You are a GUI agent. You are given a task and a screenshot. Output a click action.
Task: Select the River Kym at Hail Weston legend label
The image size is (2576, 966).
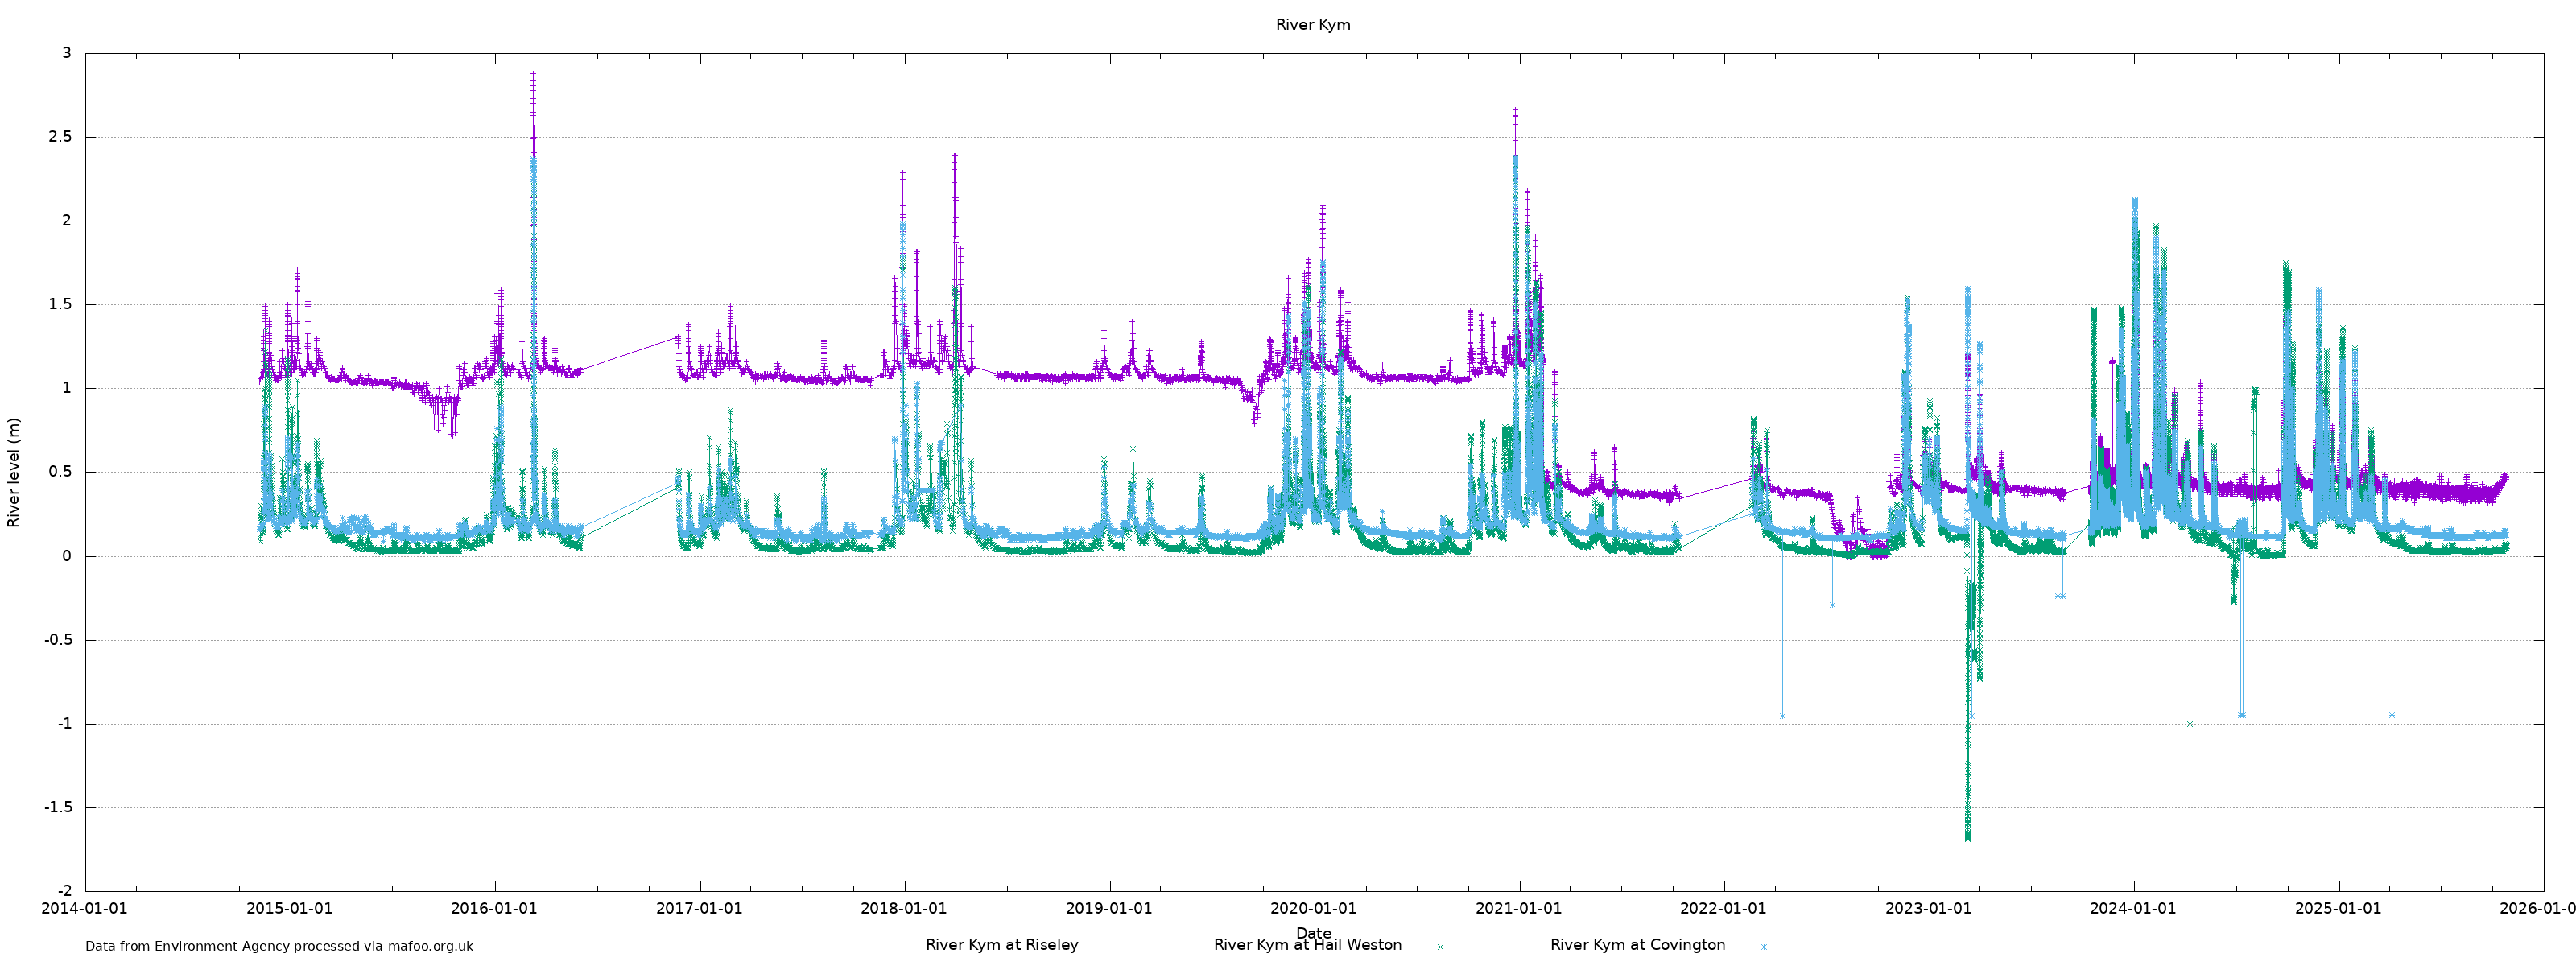[x=1307, y=945]
